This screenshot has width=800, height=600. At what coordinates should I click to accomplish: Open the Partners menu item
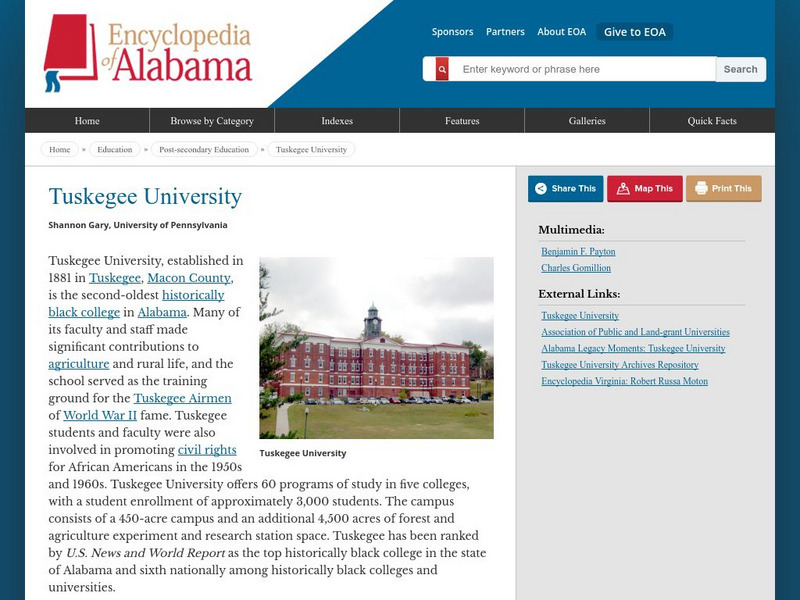tap(506, 31)
